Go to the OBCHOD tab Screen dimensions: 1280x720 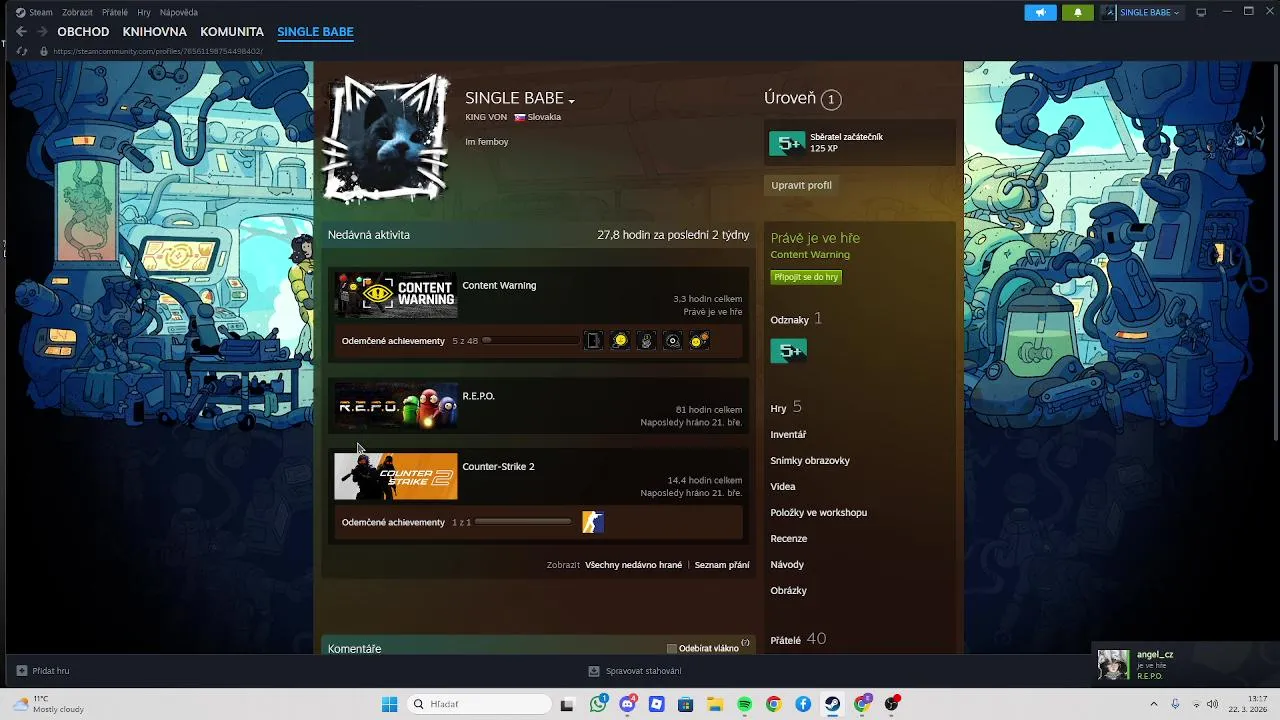[x=83, y=32]
